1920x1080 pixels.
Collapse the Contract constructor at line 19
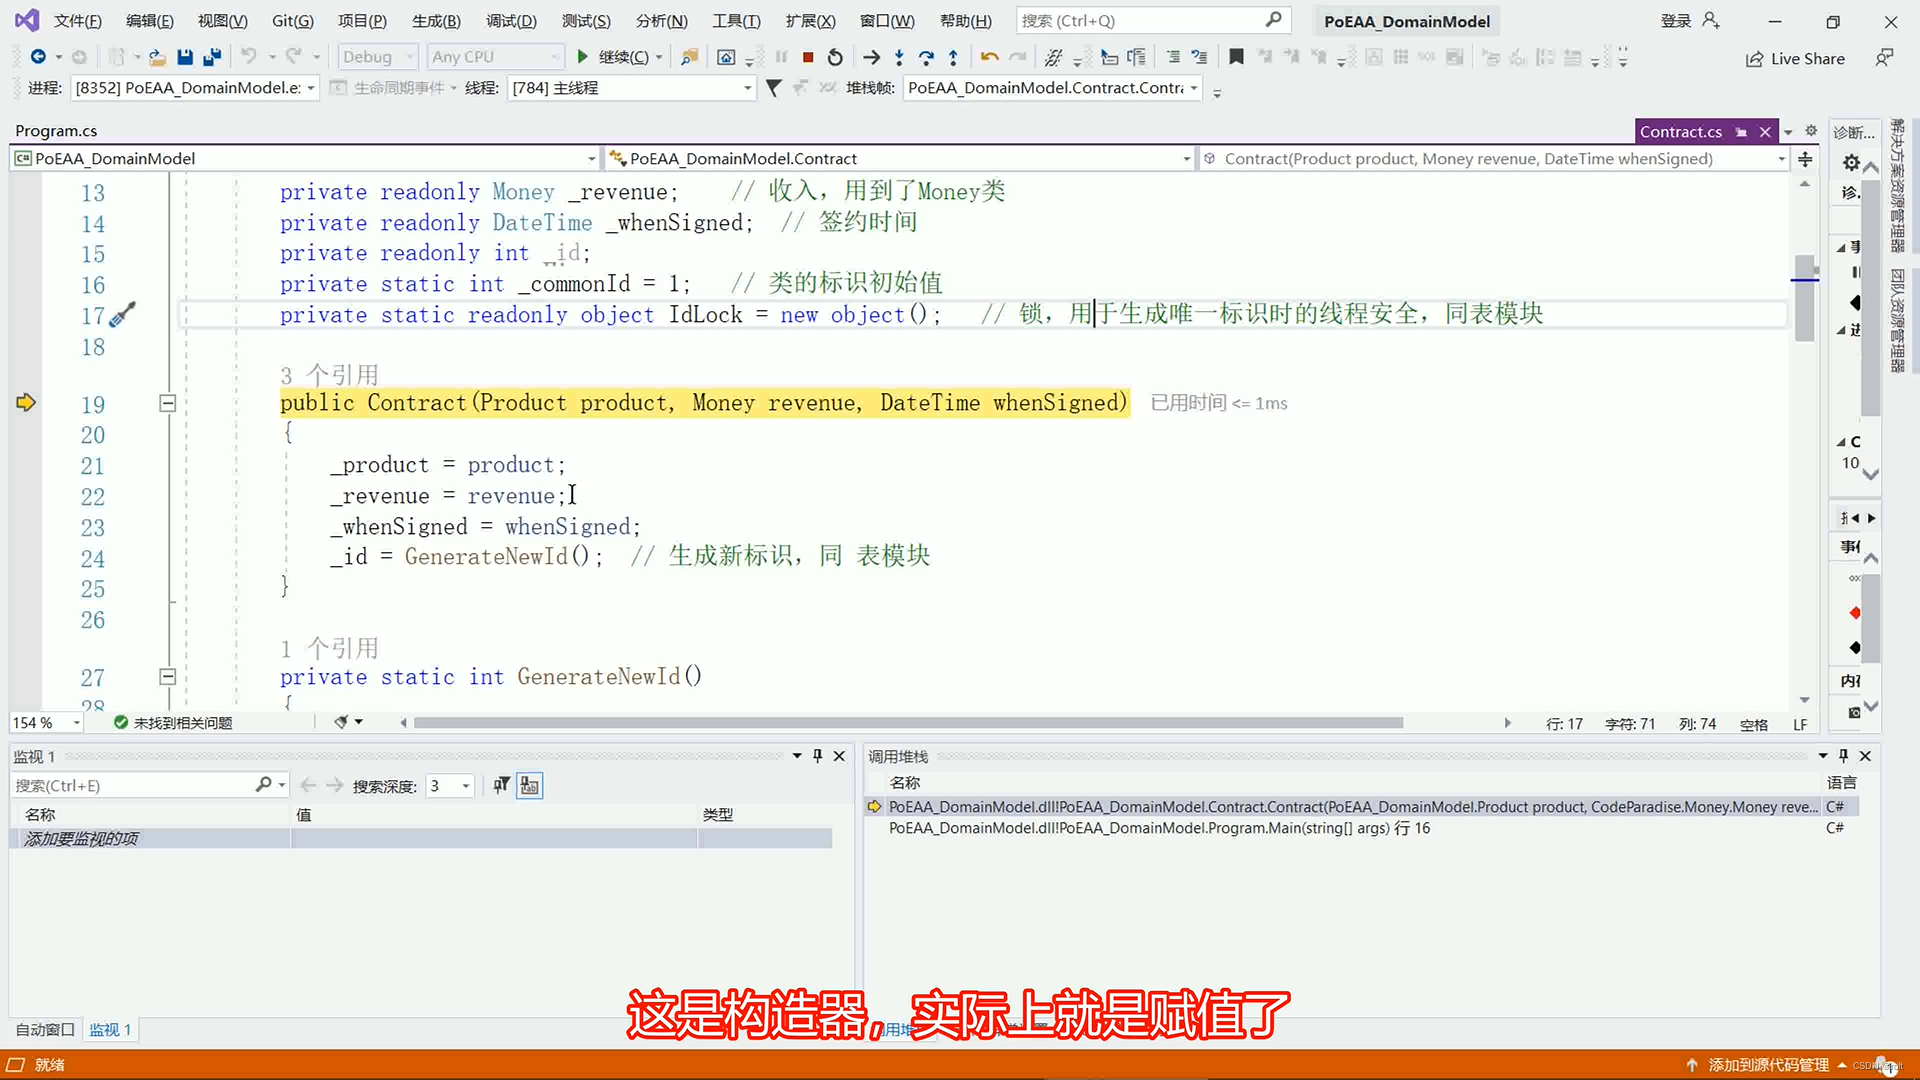[x=168, y=403]
